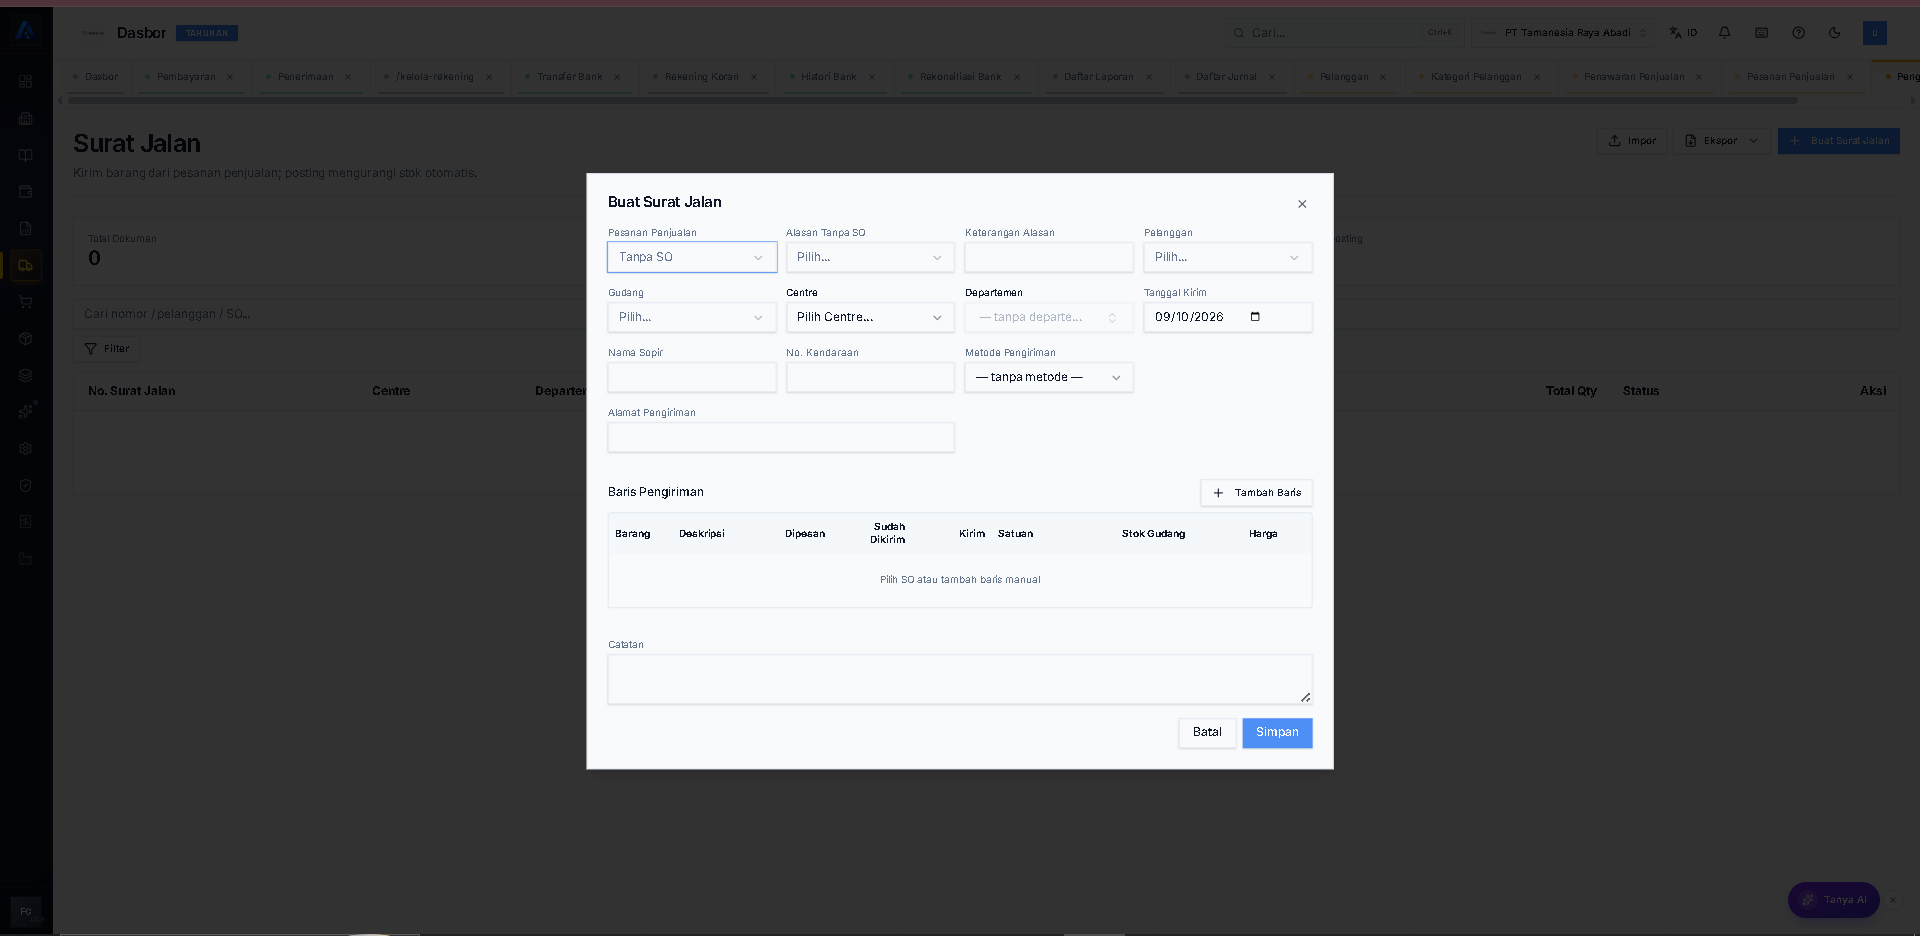Close the Buat Surat Jalan dialog
This screenshot has width=1920, height=936.
(x=1302, y=204)
